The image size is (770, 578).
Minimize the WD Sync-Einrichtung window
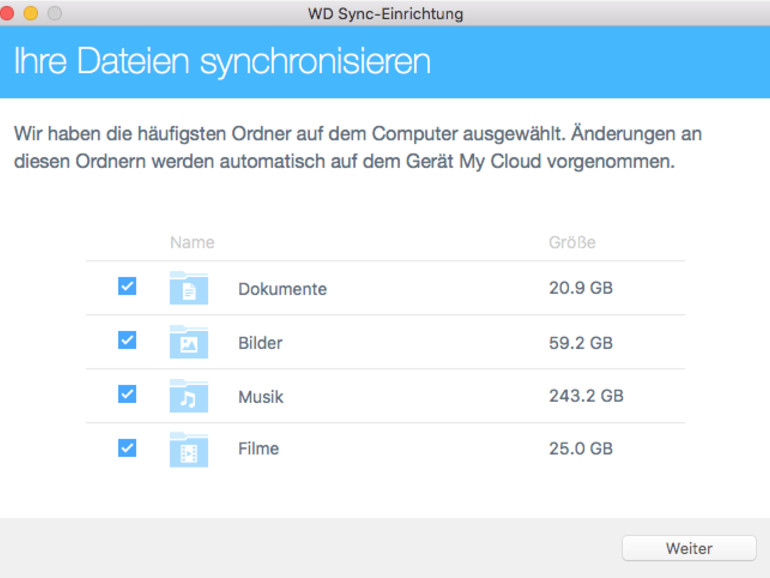coord(31,13)
